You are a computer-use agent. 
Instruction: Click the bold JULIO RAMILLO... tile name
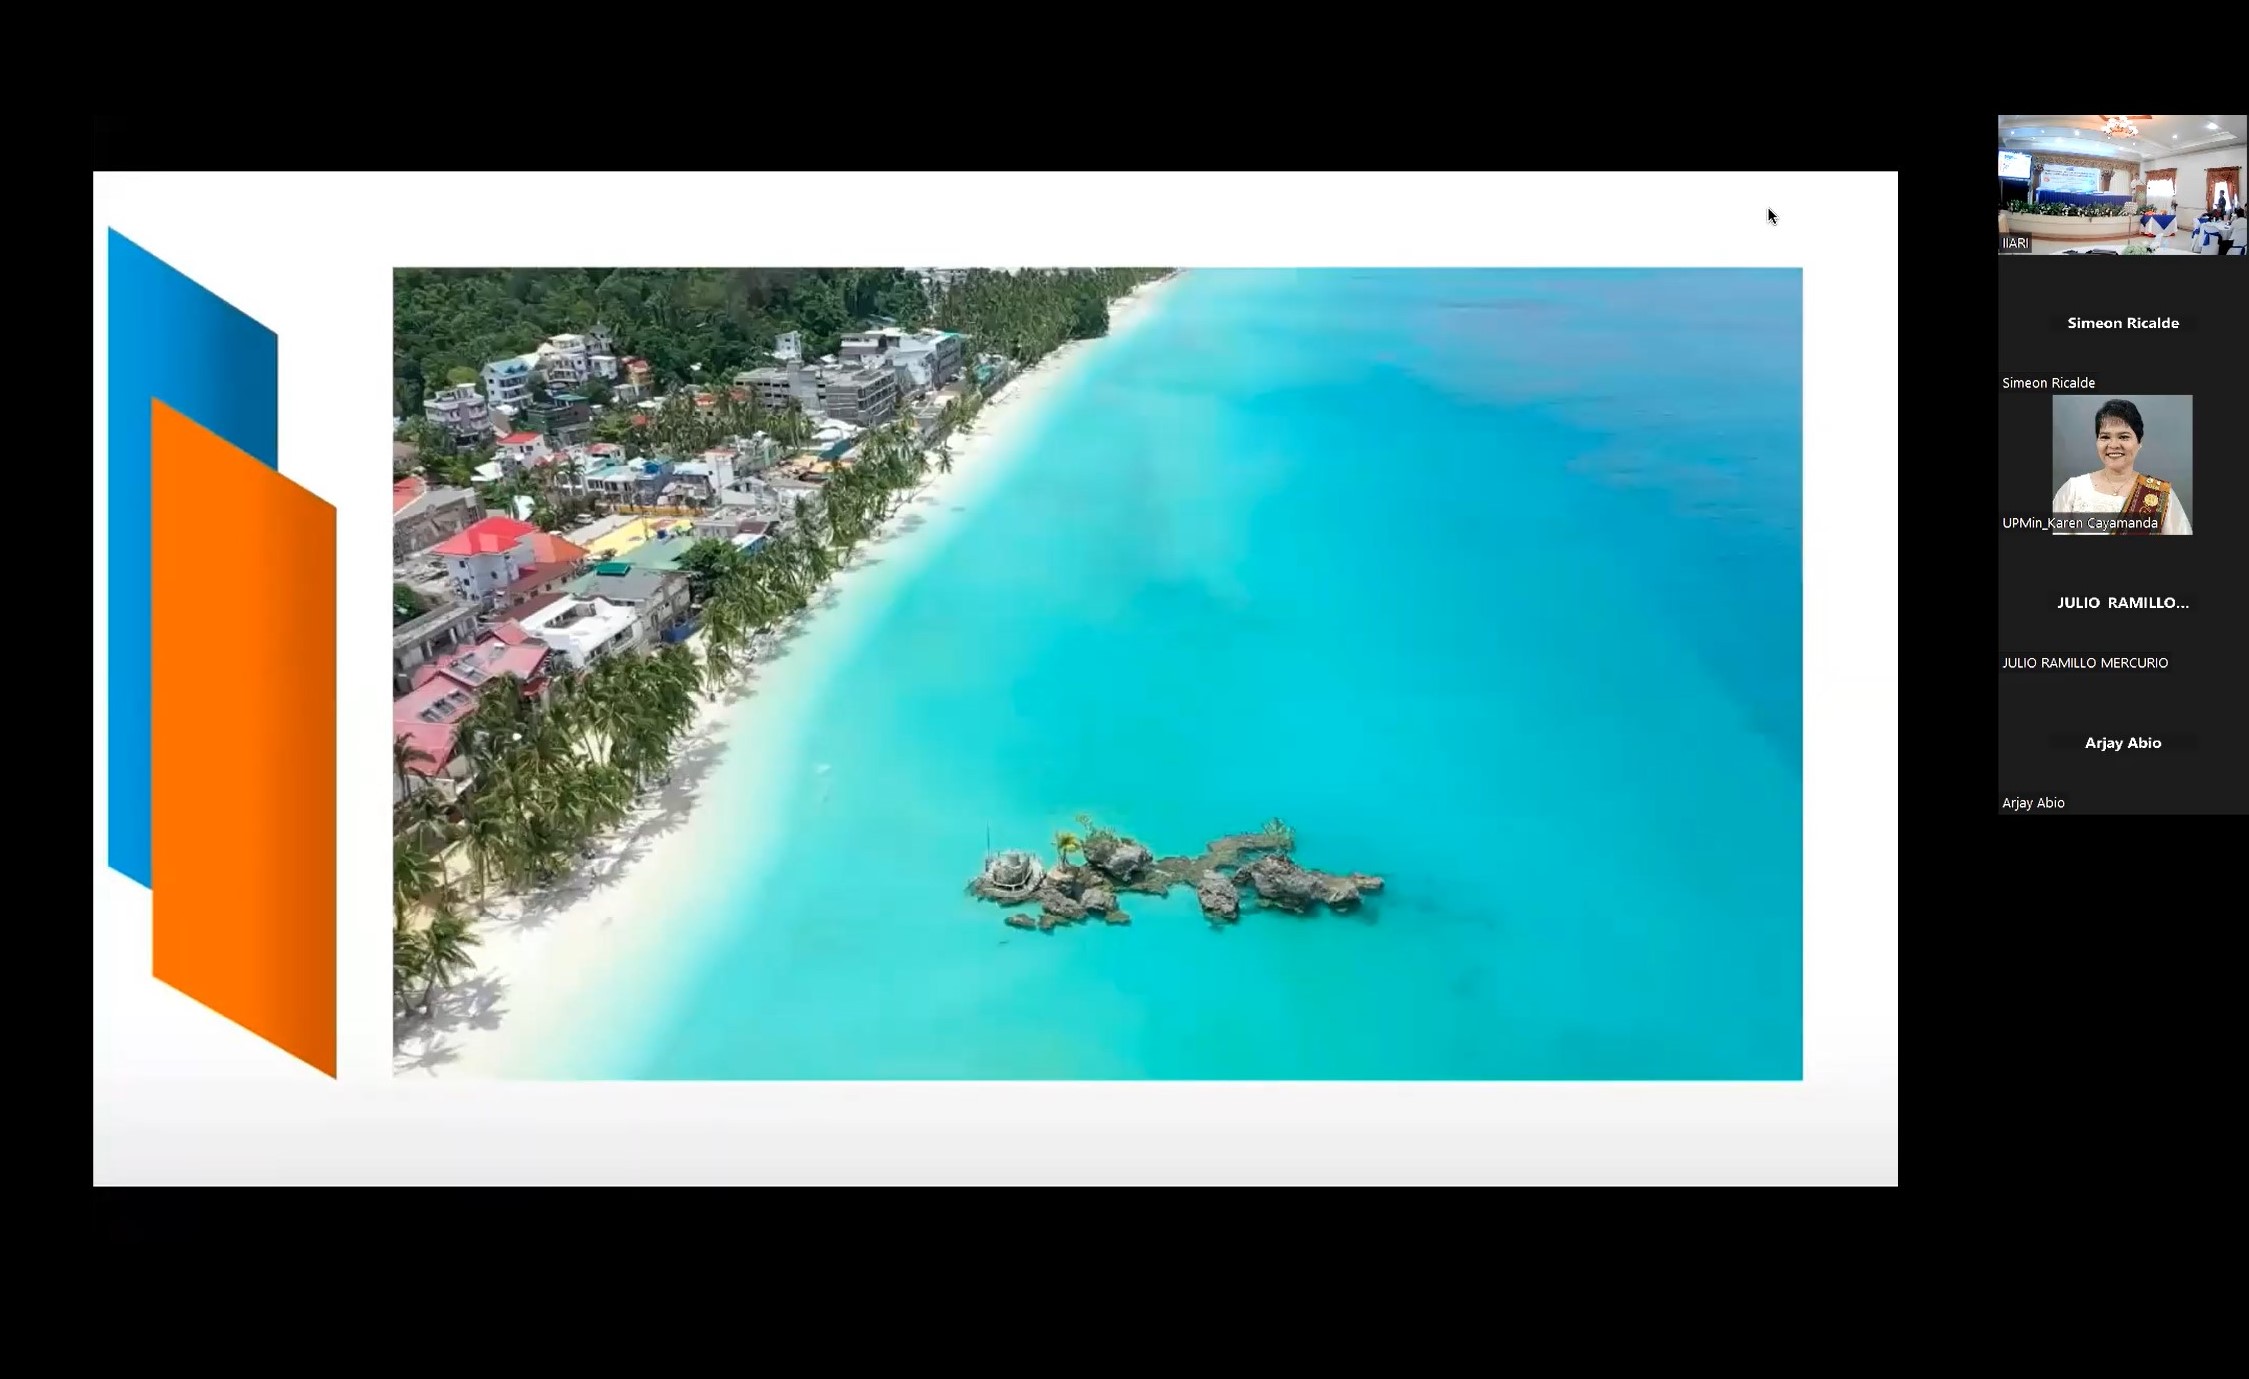[2122, 603]
